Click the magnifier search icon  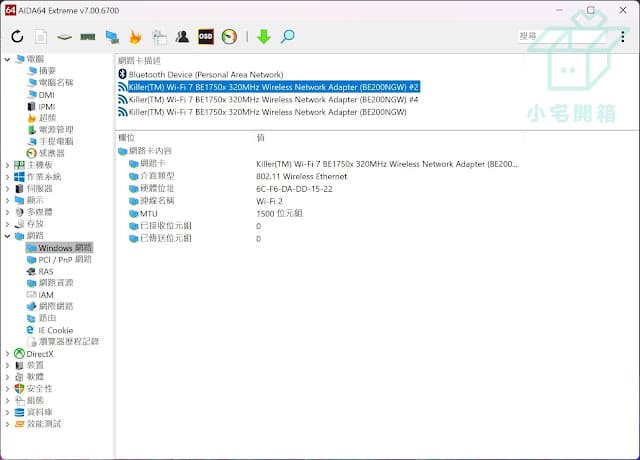[287, 37]
